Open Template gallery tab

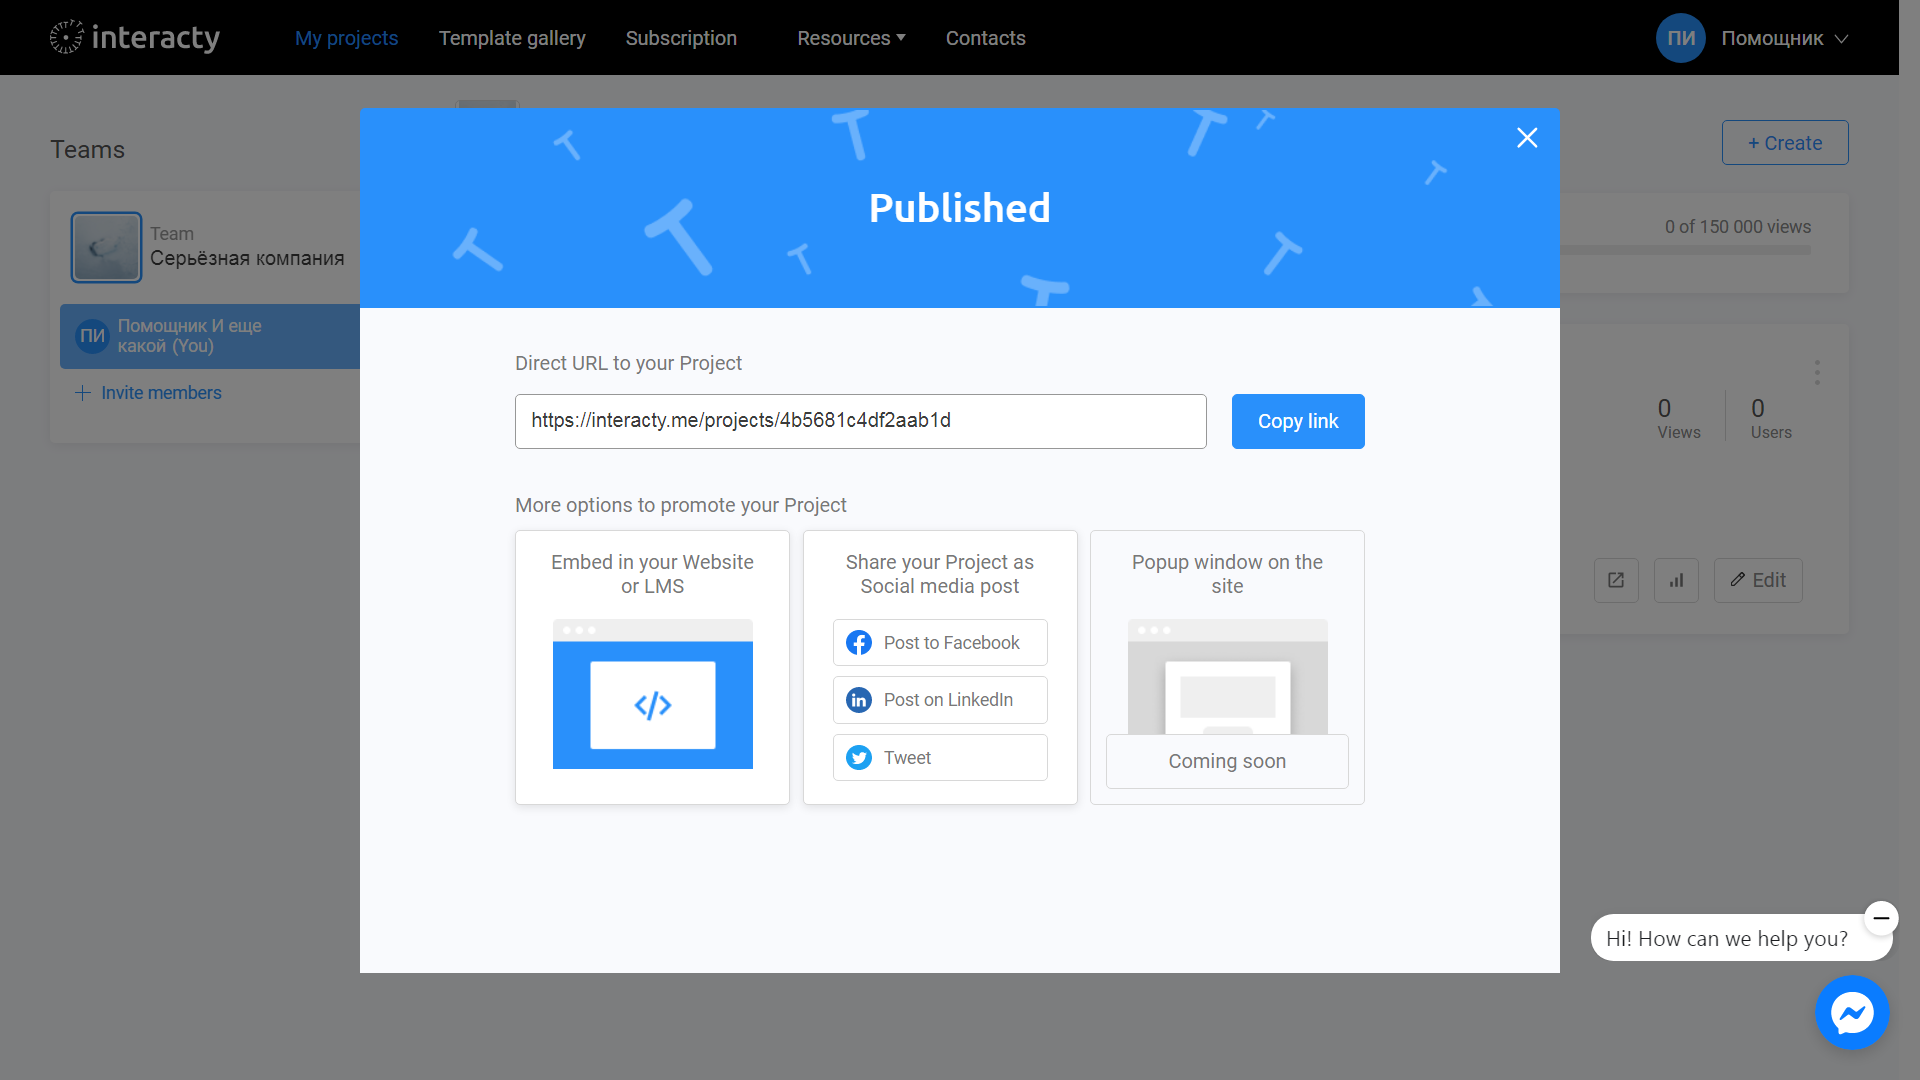(x=512, y=37)
